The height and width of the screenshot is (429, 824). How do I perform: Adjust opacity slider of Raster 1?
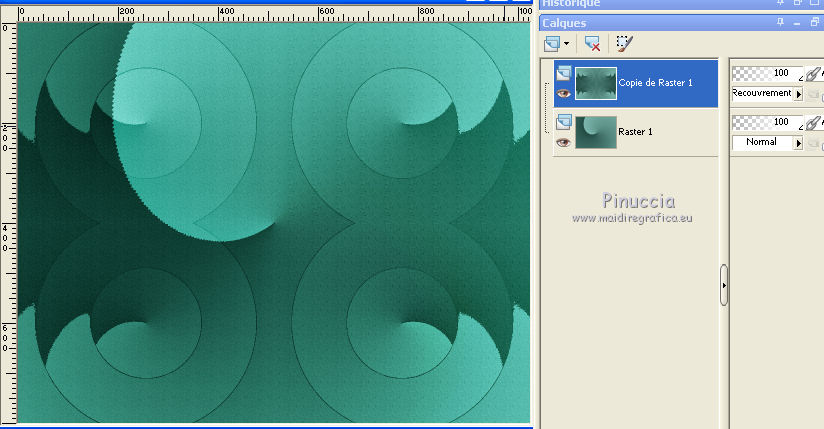point(767,122)
